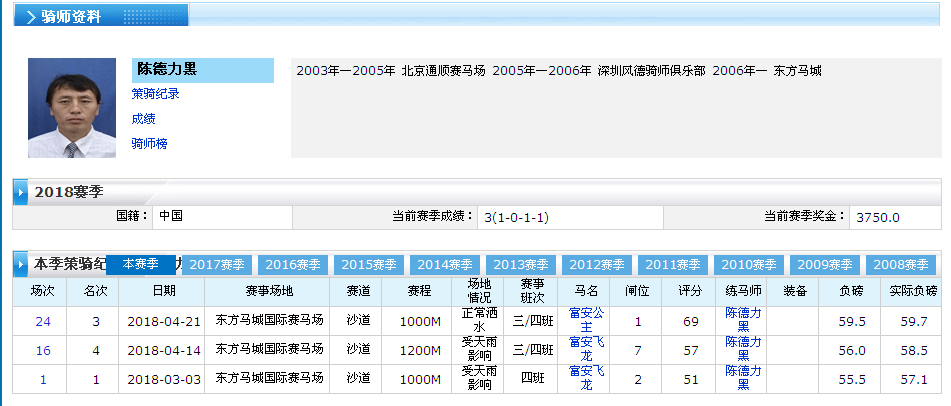Click the 陈德力黑 name heading
The image size is (951, 406).
point(167,69)
